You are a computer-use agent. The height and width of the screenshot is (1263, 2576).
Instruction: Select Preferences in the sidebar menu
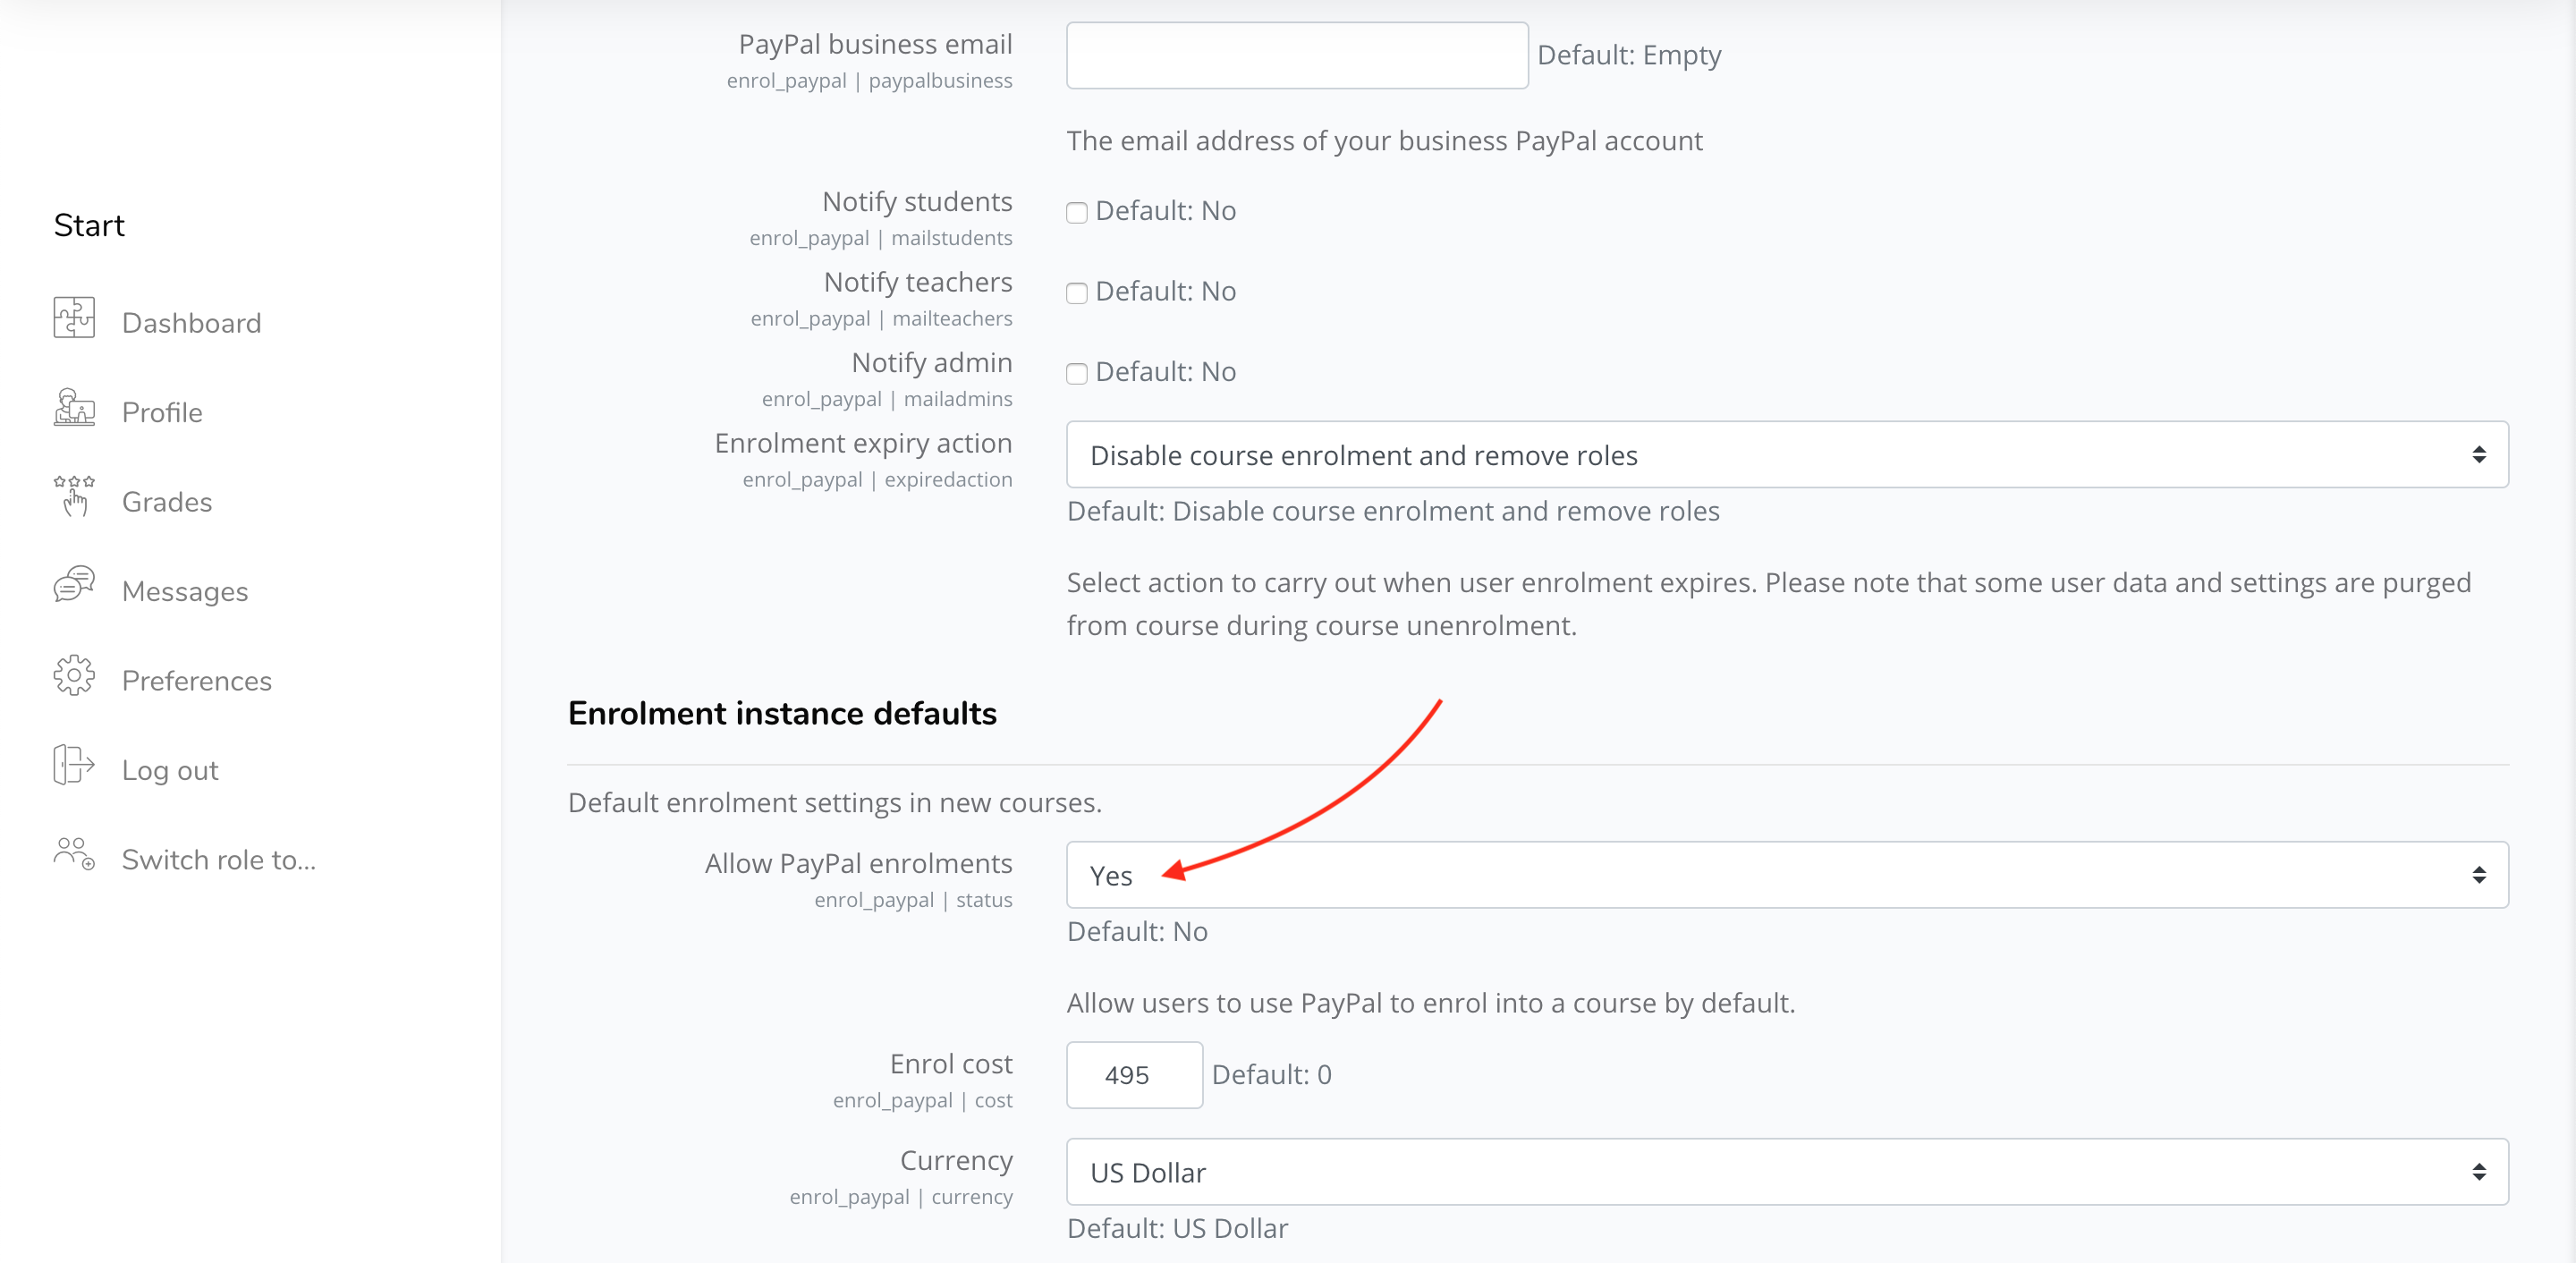click(x=197, y=681)
